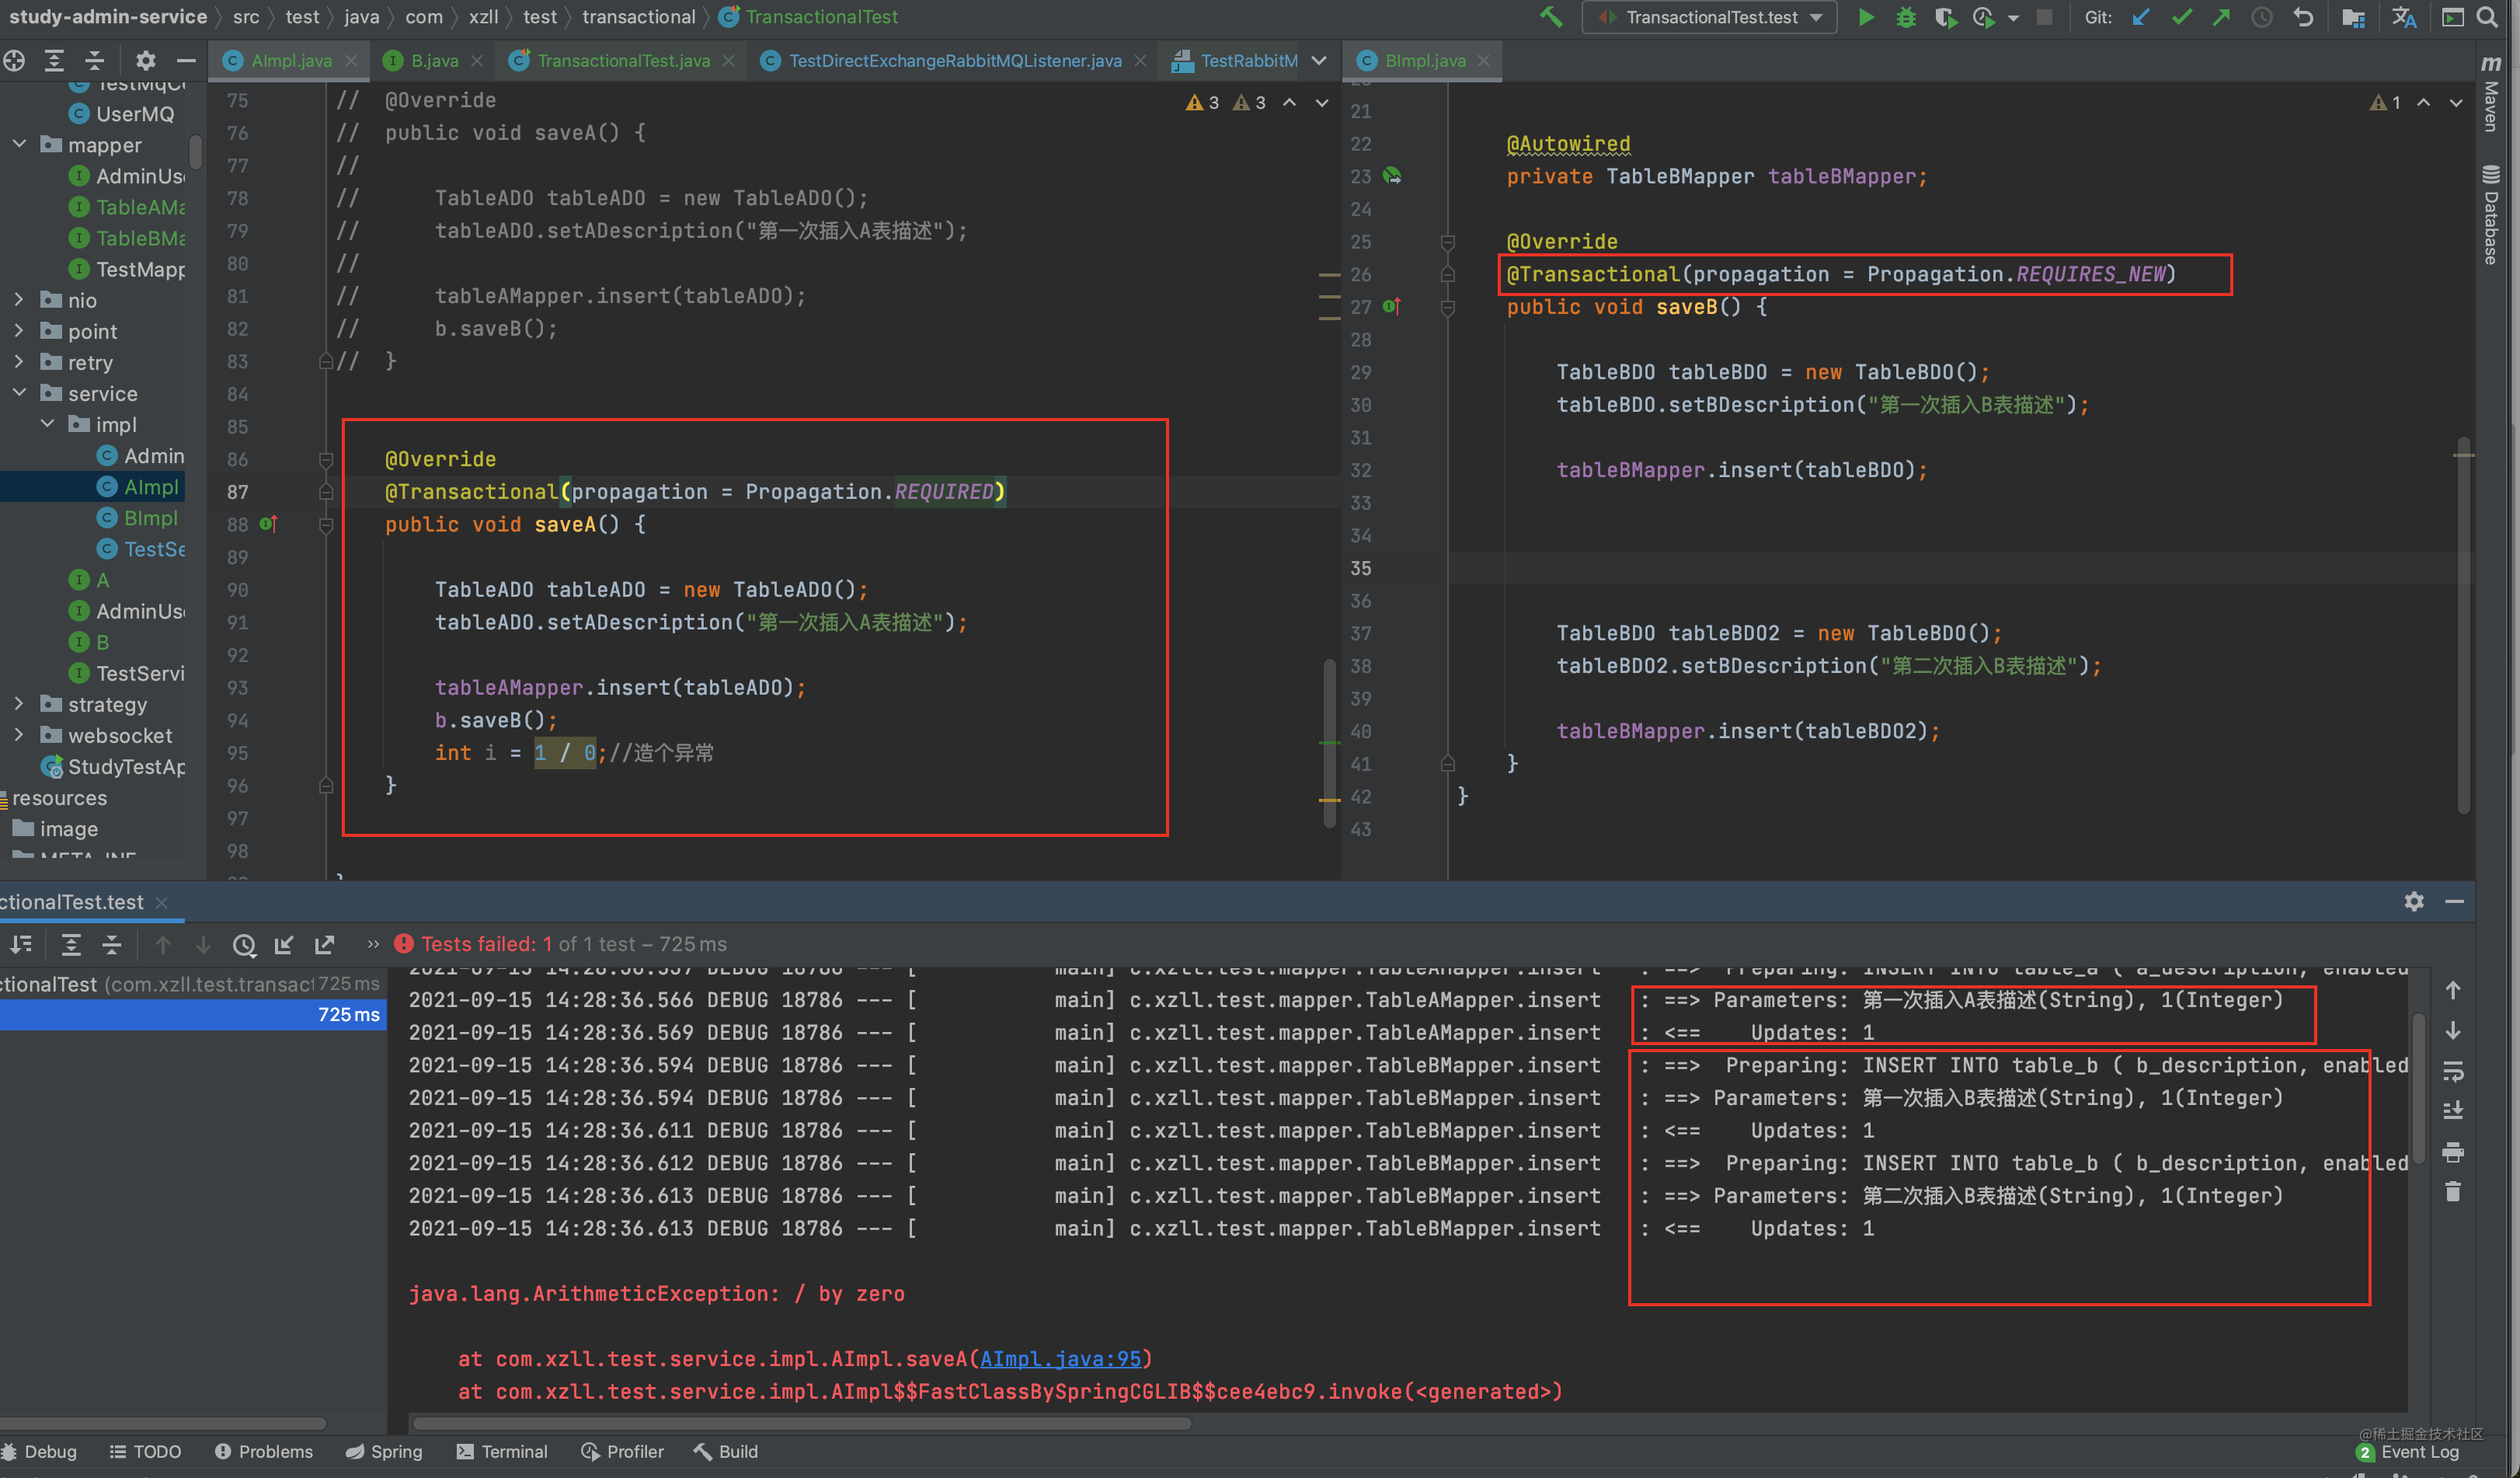This screenshot has width=2520, height=1478.
Task: Run TransactionalTest with green play button
Action: 1865,17
